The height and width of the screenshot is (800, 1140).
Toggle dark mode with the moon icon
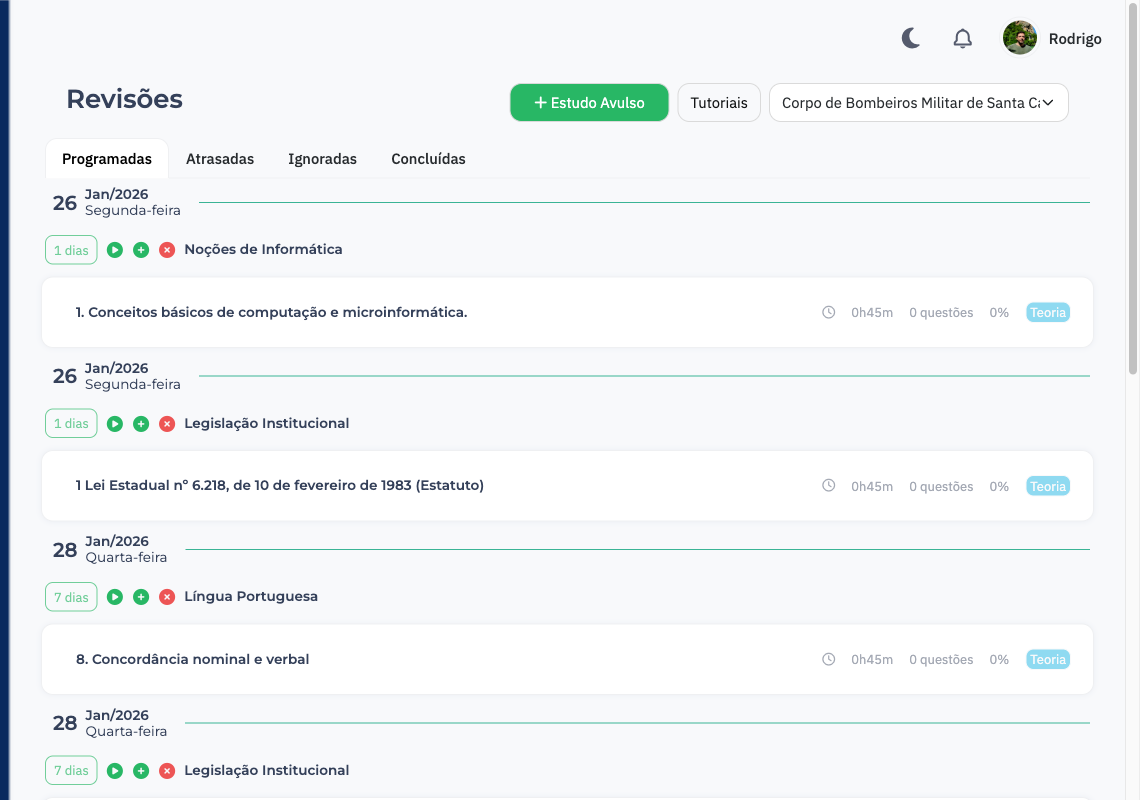910,39
